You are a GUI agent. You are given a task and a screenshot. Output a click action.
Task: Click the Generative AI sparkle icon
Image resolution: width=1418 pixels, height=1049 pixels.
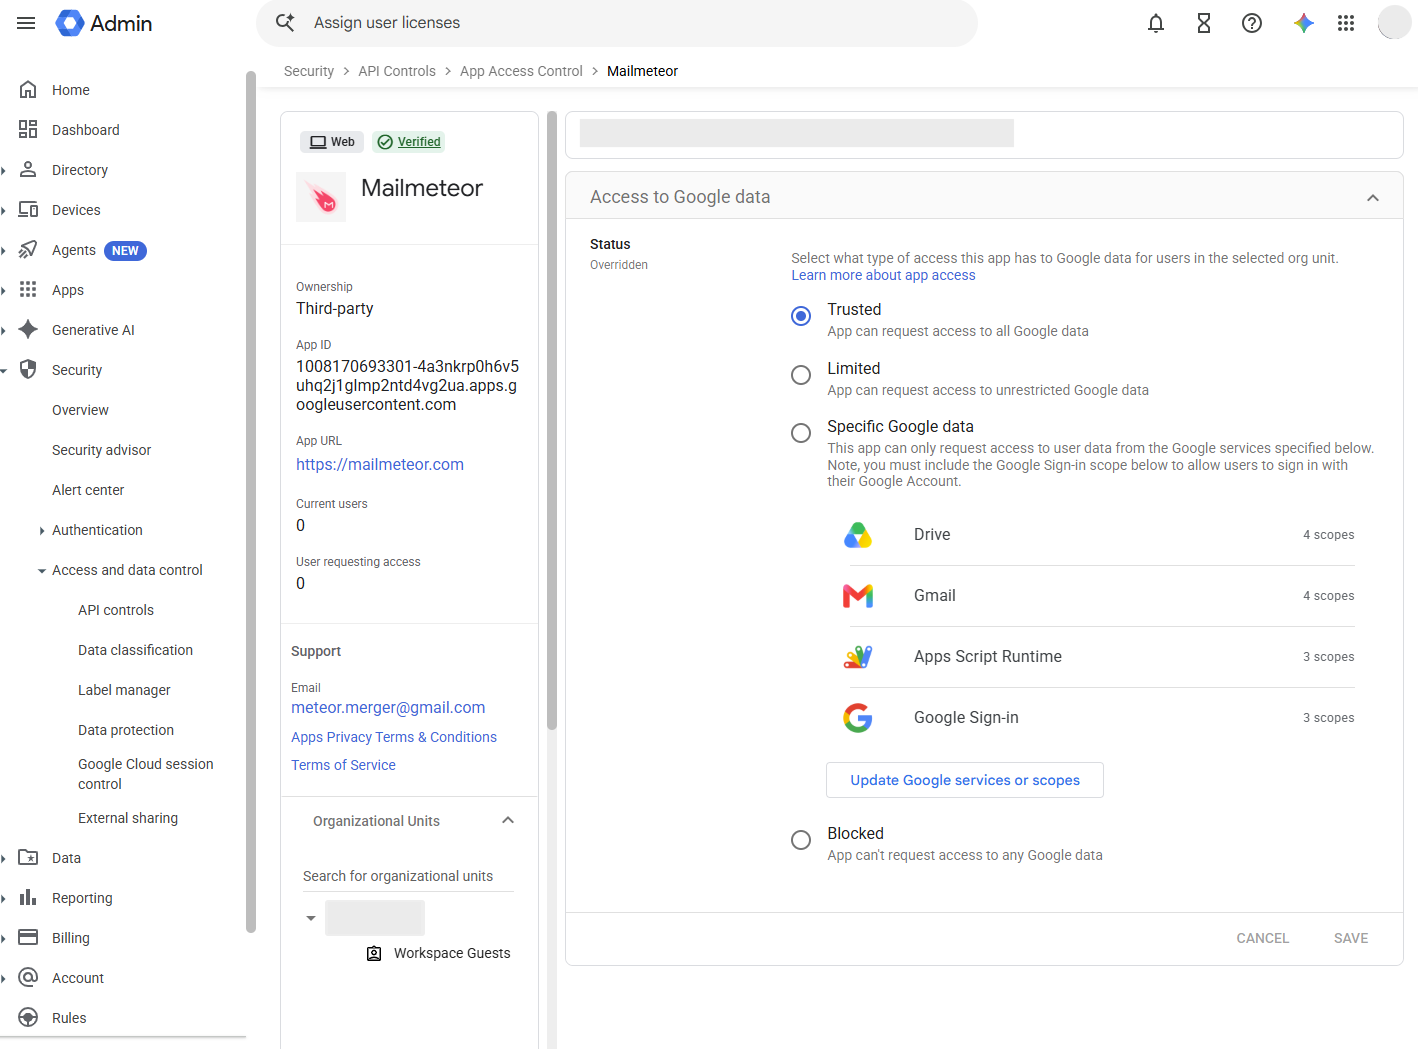[28, 330]
